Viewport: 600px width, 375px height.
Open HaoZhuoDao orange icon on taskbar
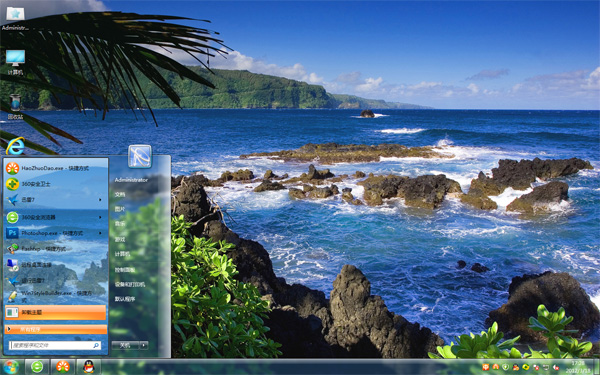tap(63, 367)
